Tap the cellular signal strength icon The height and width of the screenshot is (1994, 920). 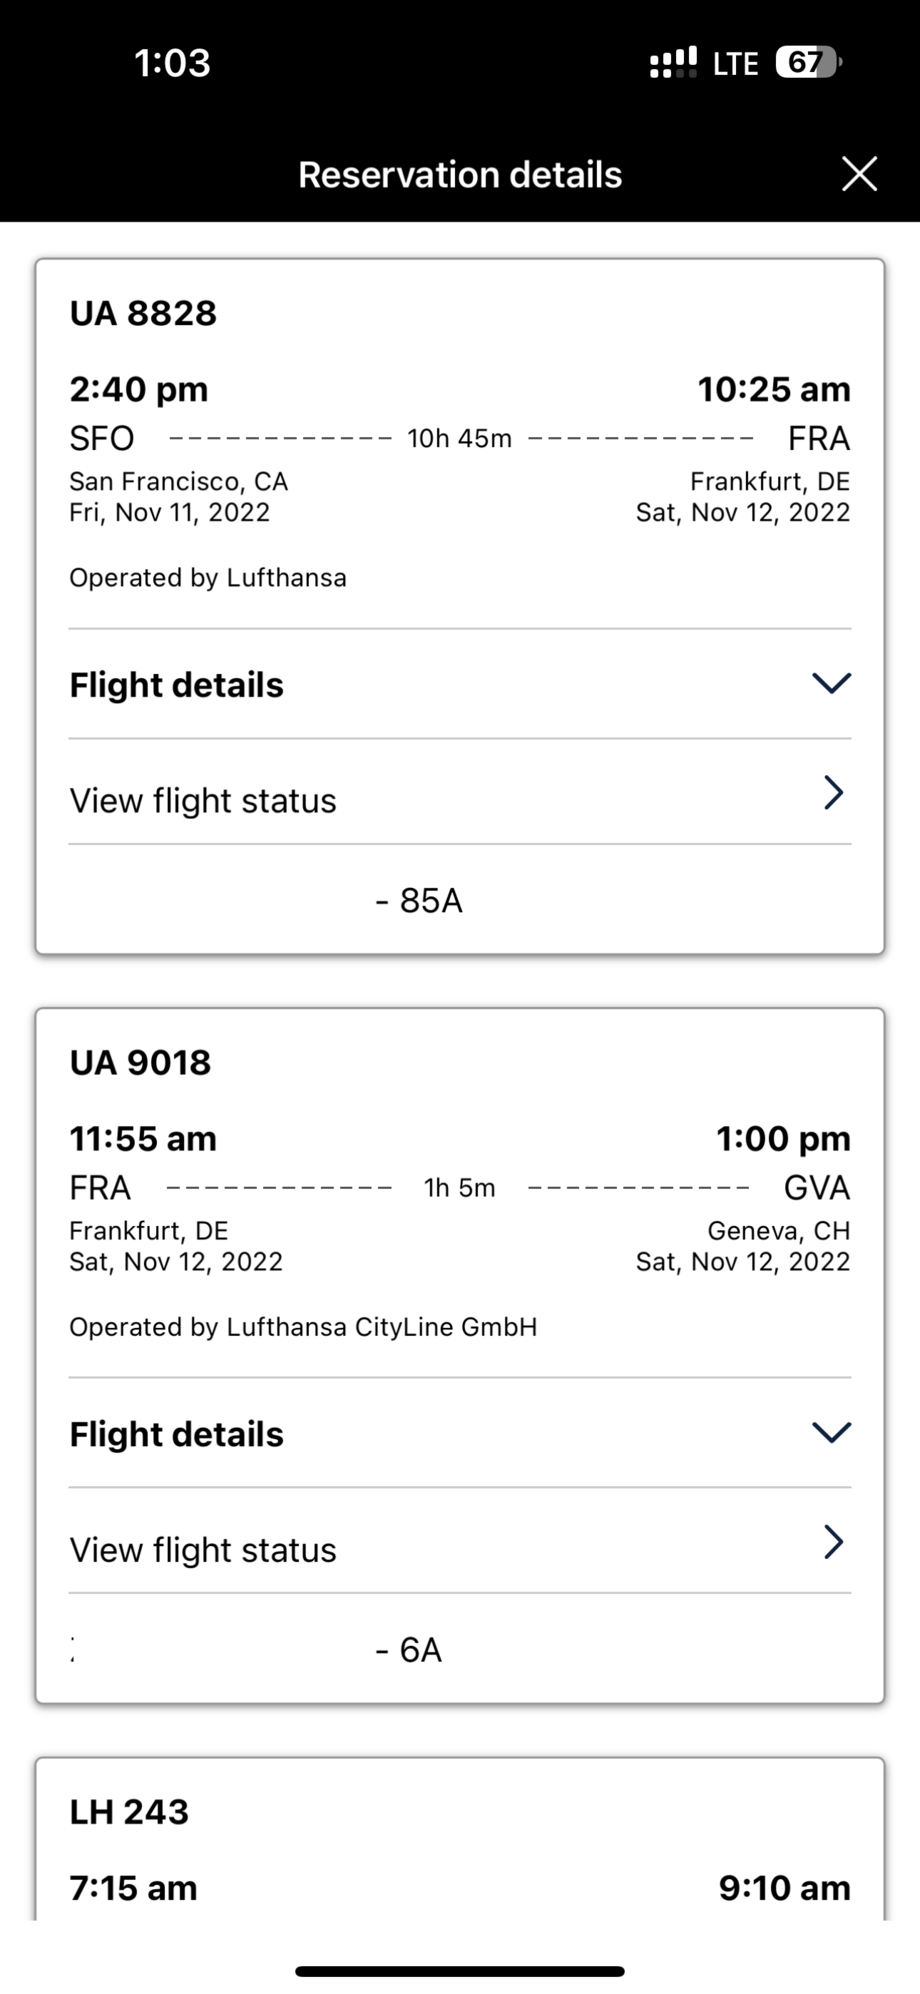pos(673,63)
